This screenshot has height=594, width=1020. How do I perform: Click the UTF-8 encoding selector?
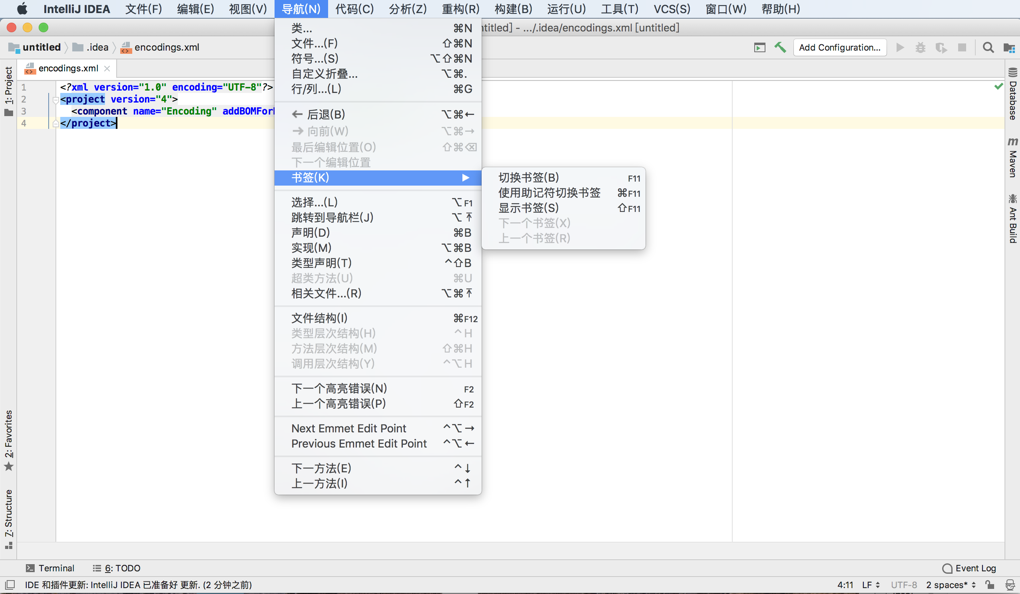point(904,585)
